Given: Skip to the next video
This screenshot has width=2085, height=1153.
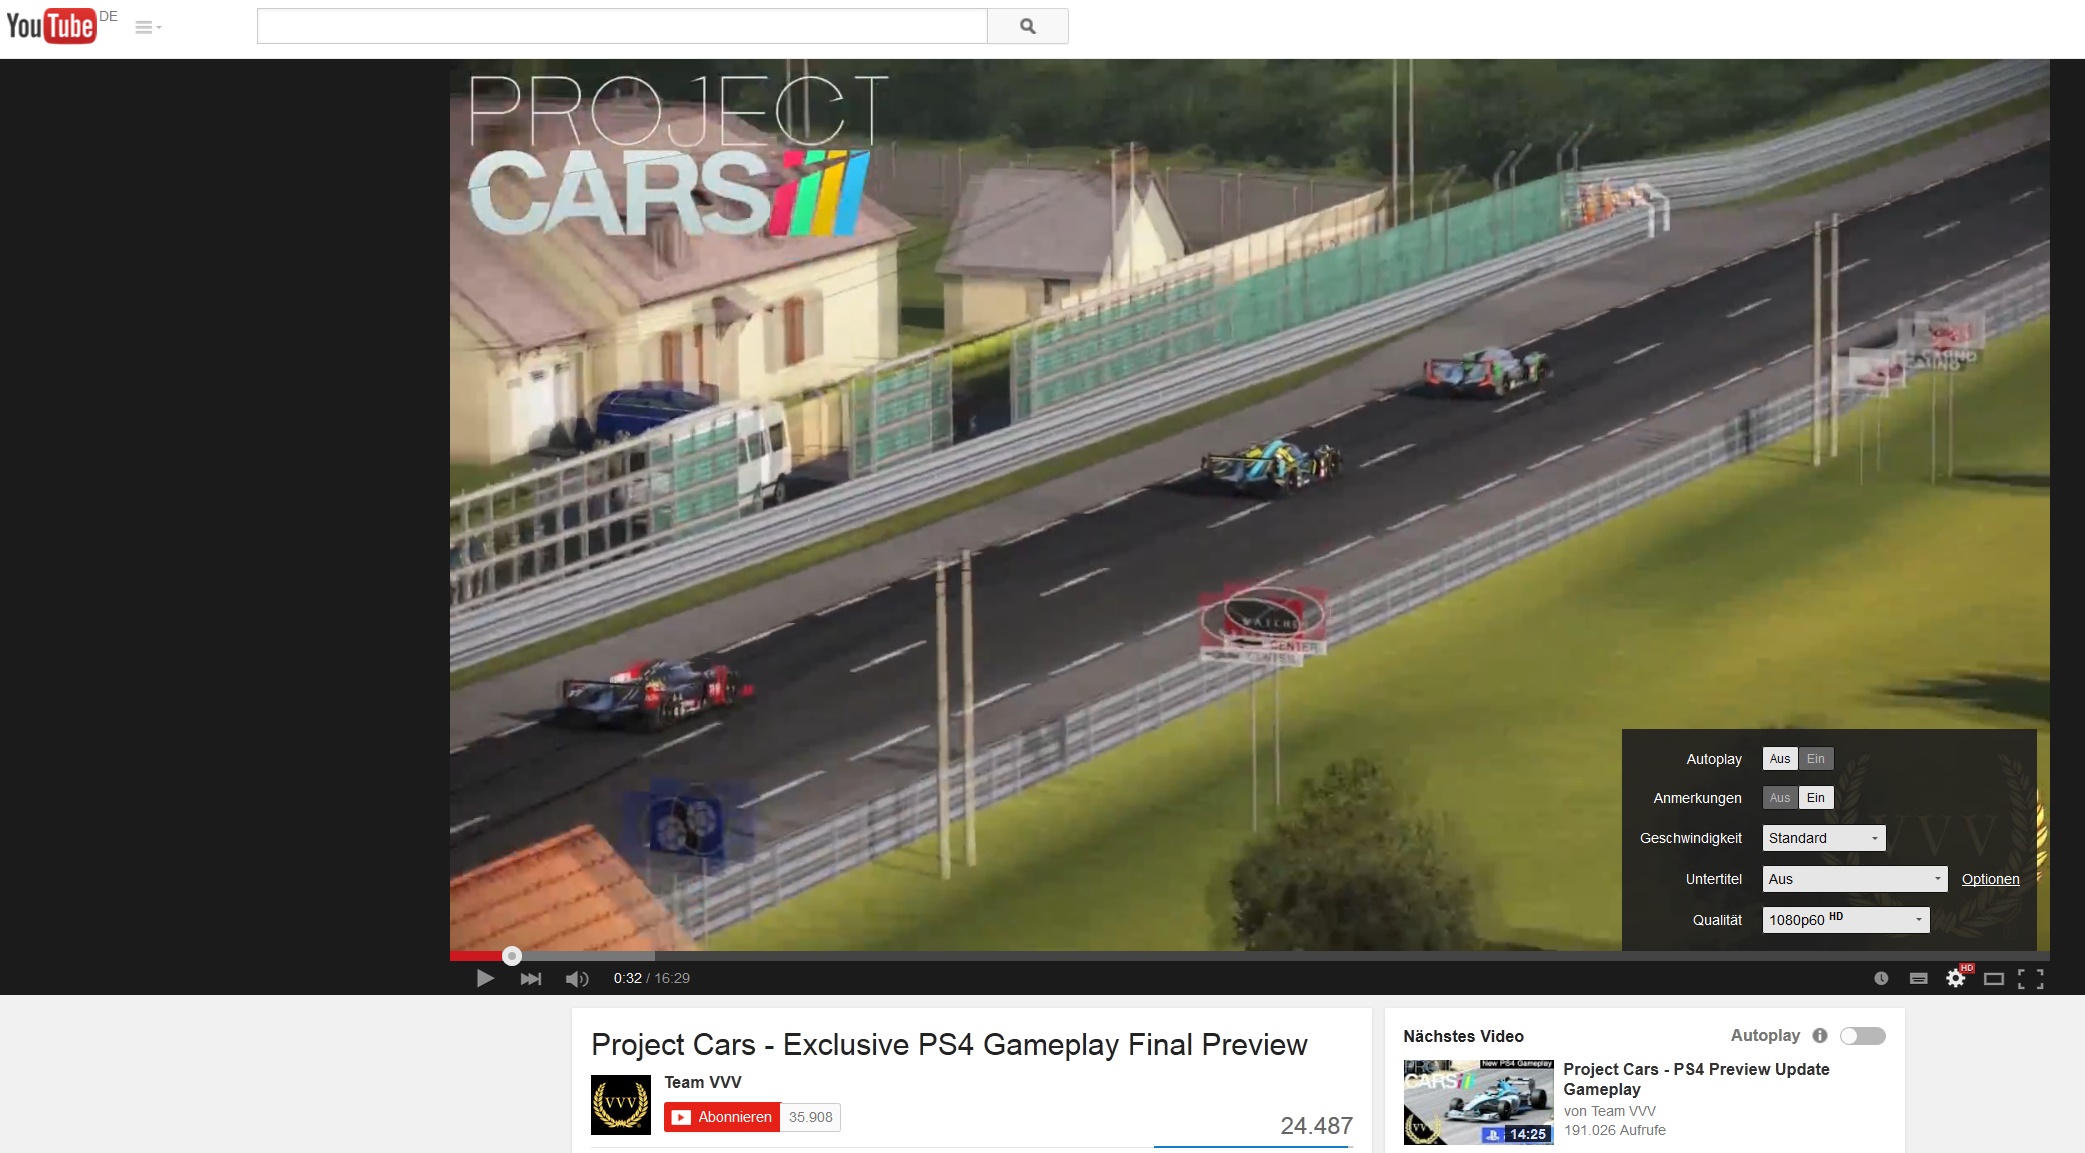Looking at the screenshot, I should click(x=531, y=978).
